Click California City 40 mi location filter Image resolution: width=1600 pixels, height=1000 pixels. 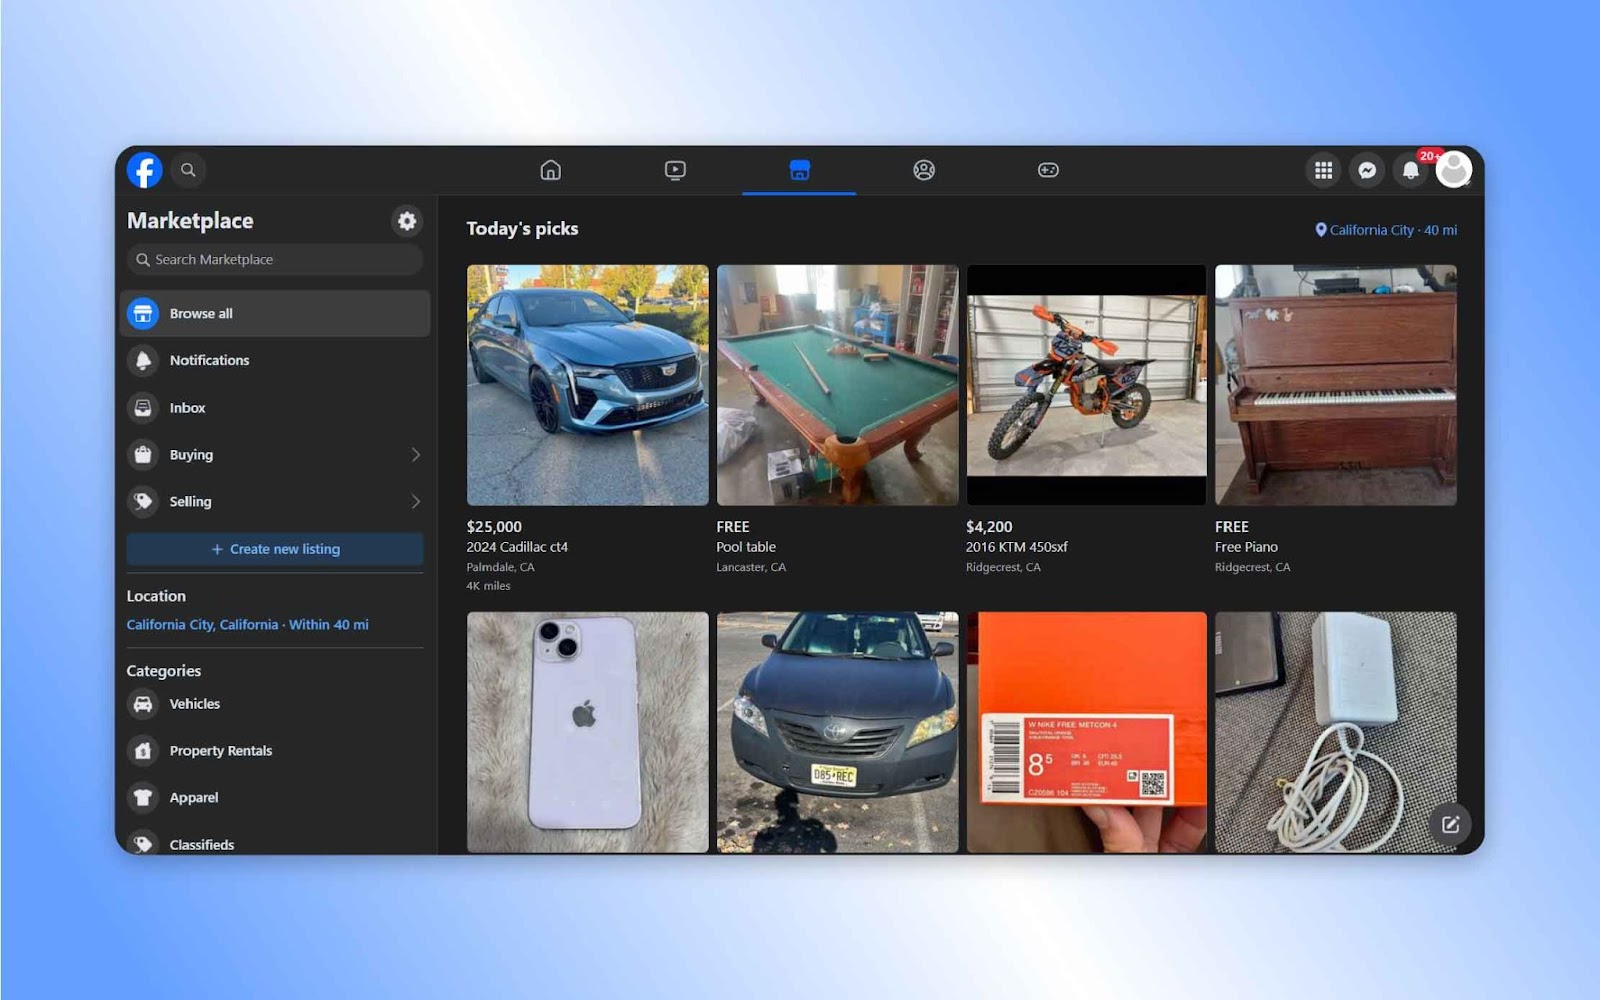[x=1386, y=230]
